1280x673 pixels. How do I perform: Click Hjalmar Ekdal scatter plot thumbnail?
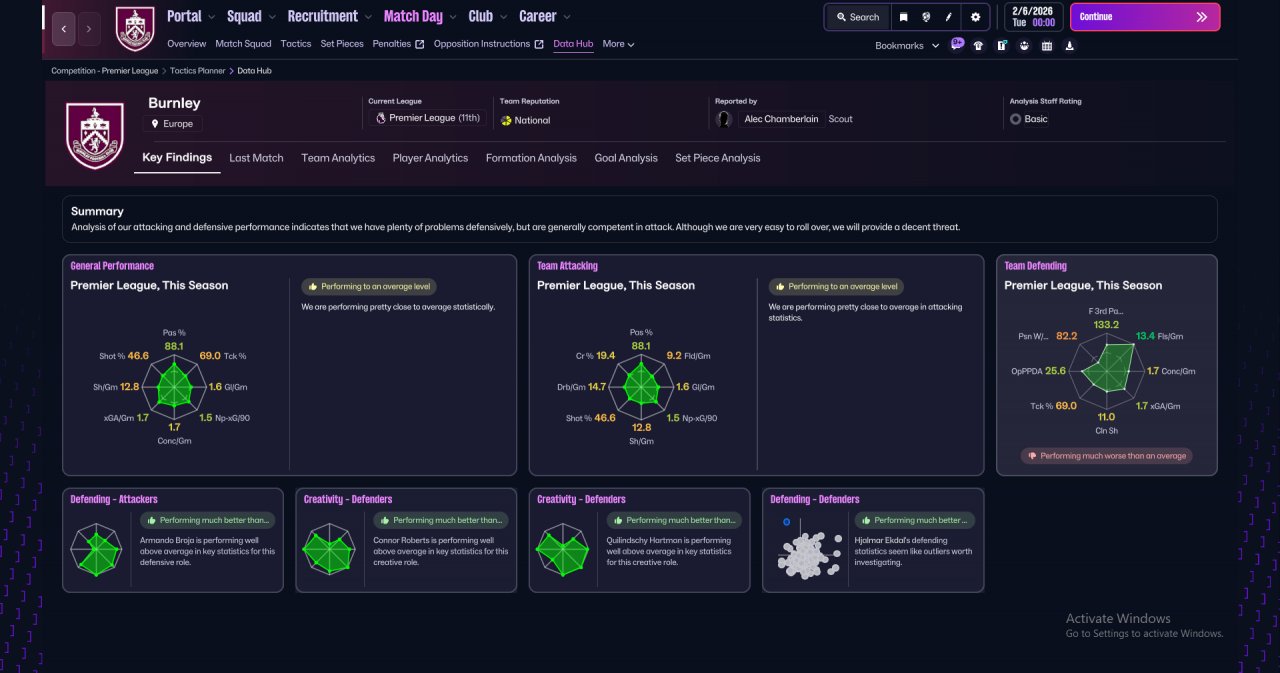(x=807, y=550)
